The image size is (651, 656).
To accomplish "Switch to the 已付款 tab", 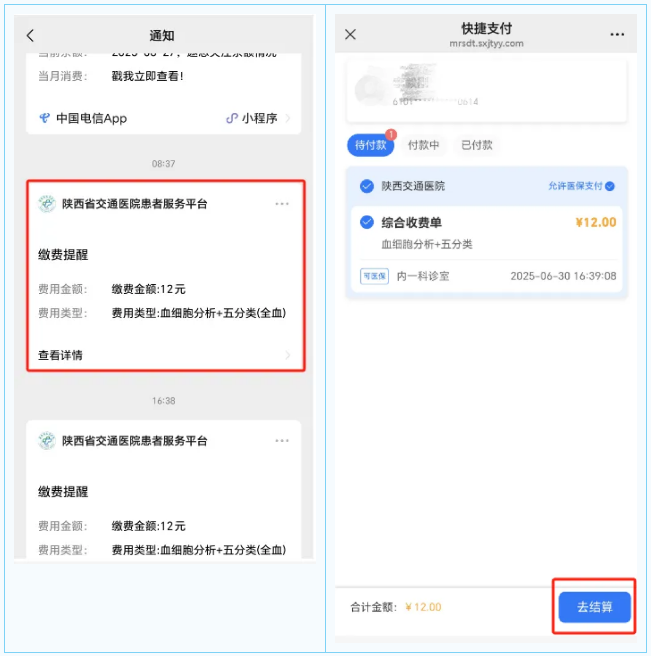I will click(x=477, y=145).
